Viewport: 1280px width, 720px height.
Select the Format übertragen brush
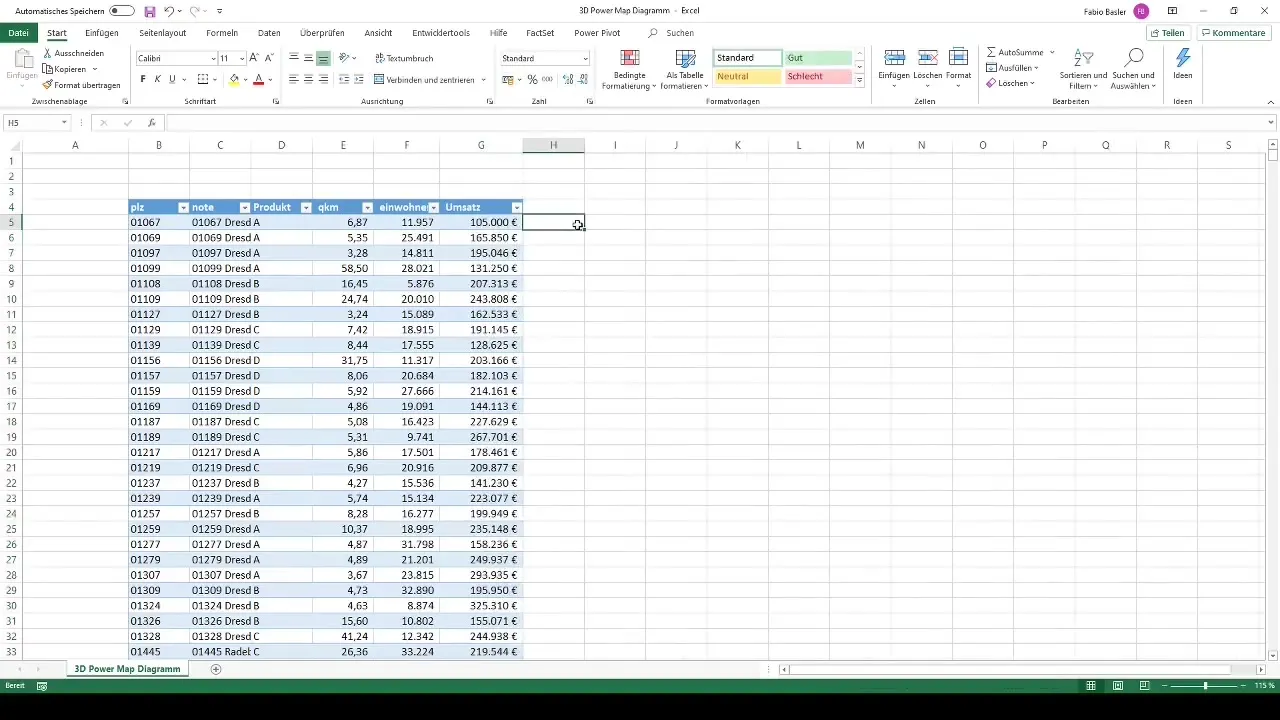pos(48,85)
